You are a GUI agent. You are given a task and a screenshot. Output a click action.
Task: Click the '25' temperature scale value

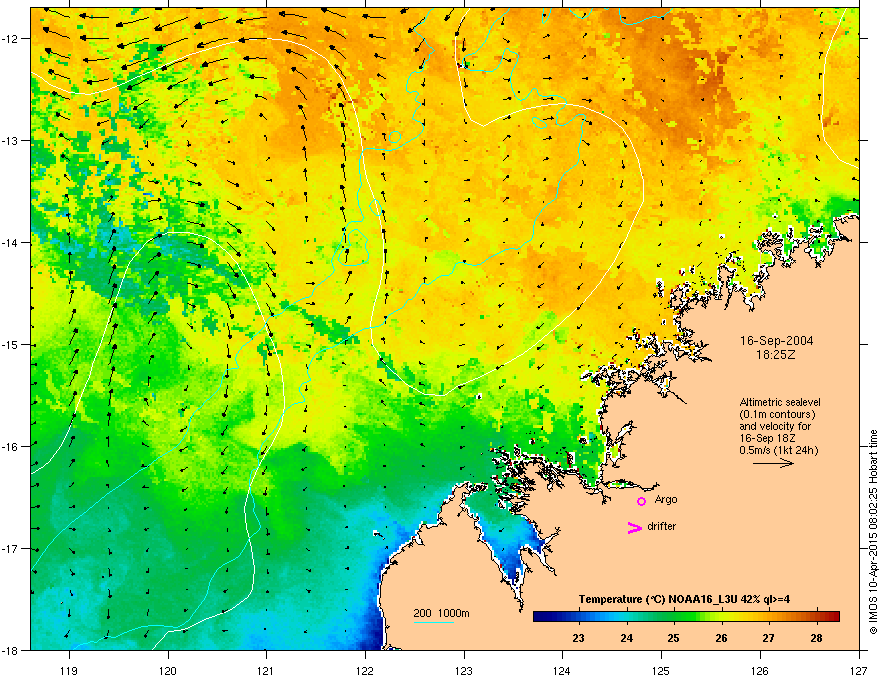[673, 638]
